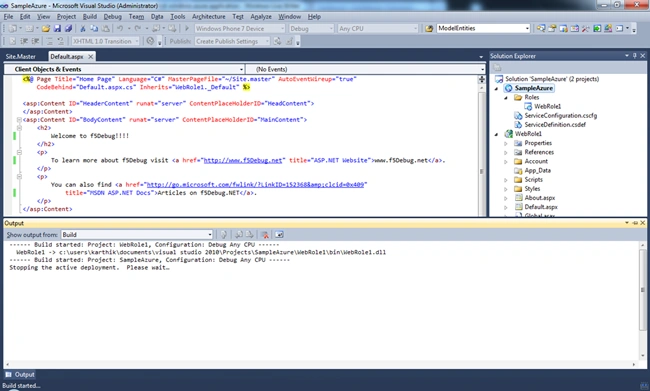
Task: Click the http://www.f5Debug.net link in code
Action: click(243, 160)
